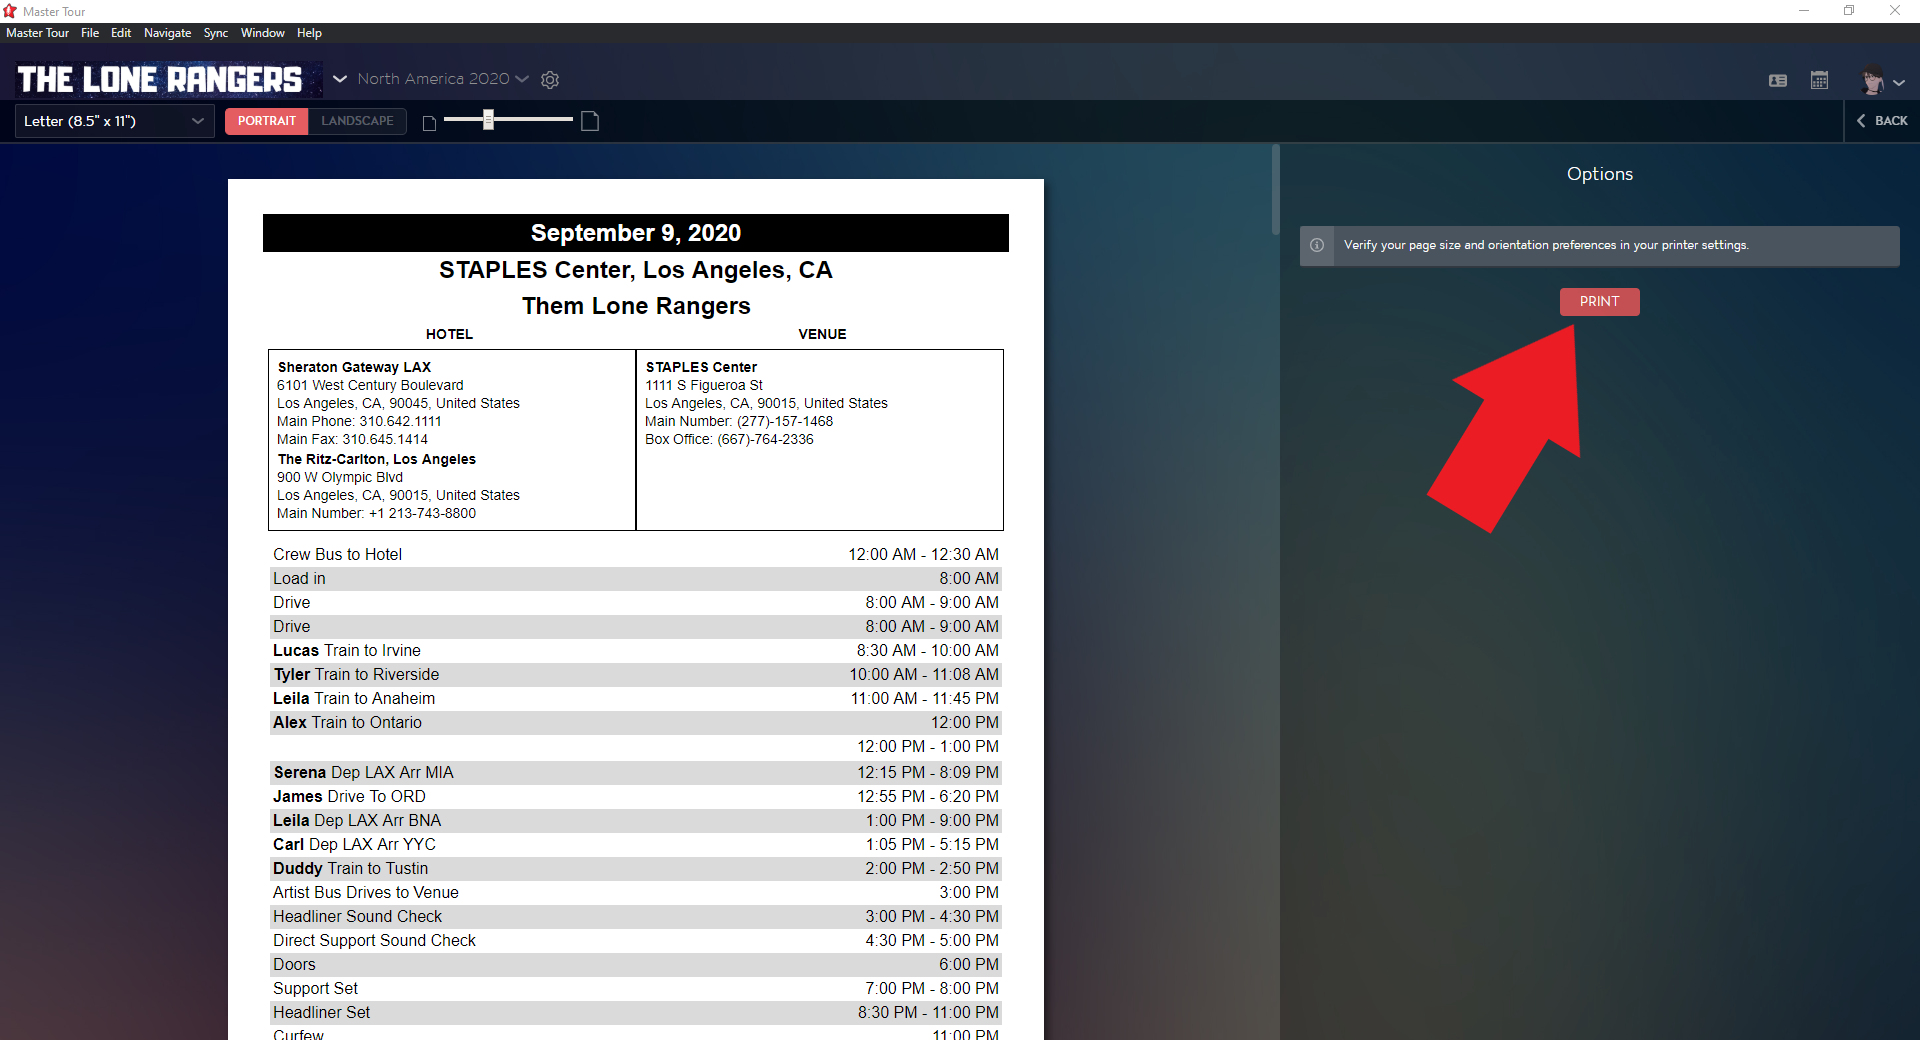Click the printer settings verification notice
This screenshot has width=1920, height=1040.
click(x=1599, y=246)
